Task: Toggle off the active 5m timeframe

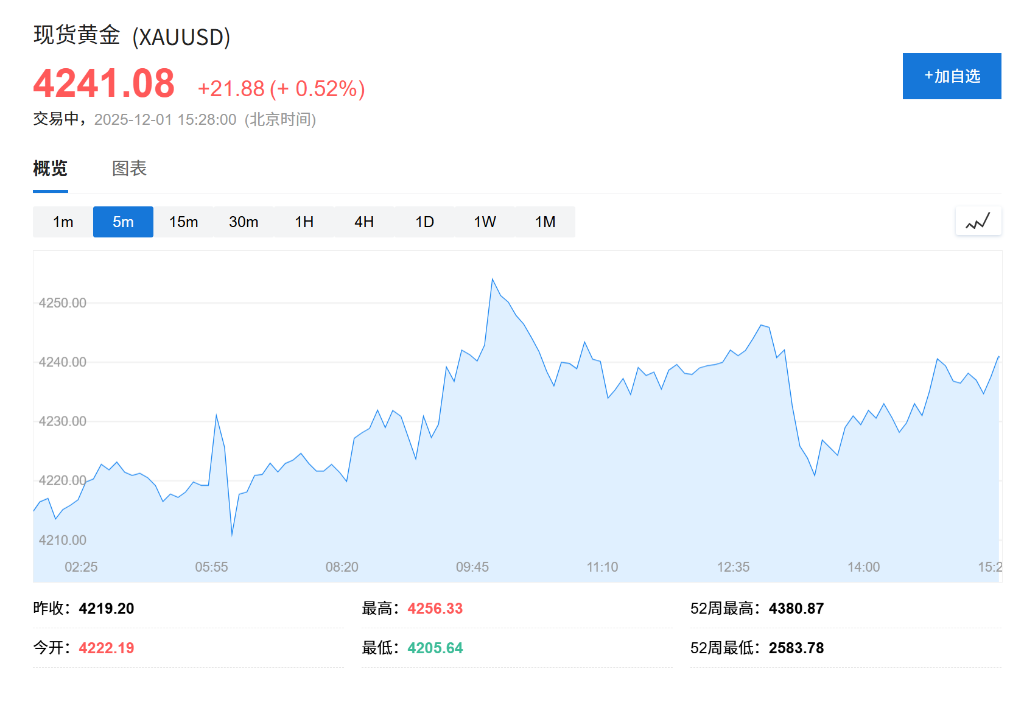Action: click(122, 221)
